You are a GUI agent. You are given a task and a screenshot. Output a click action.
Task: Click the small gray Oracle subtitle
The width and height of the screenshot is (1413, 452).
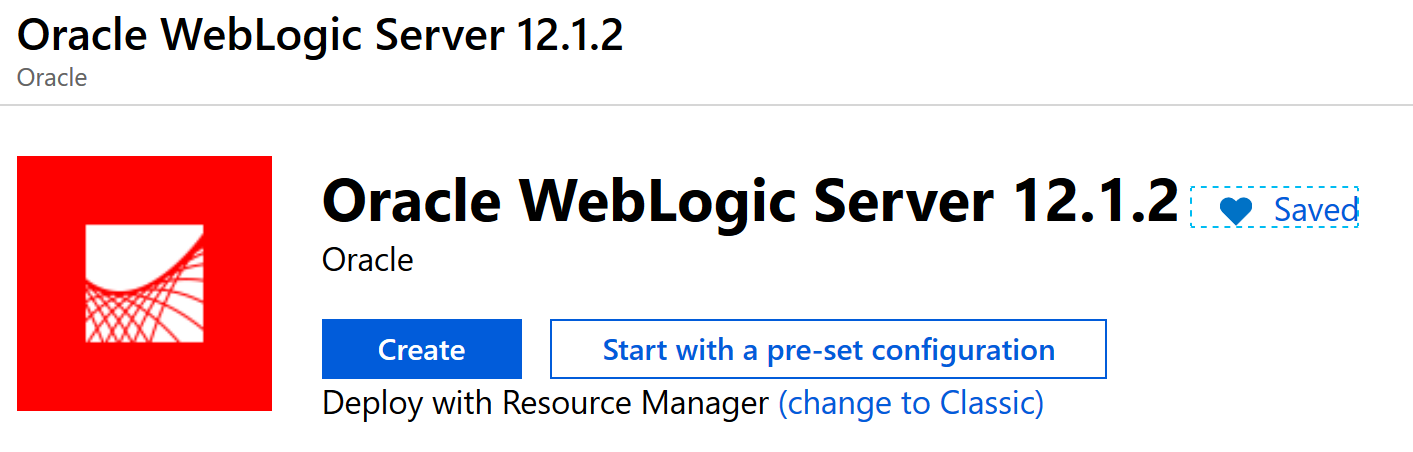coord(52,77)
